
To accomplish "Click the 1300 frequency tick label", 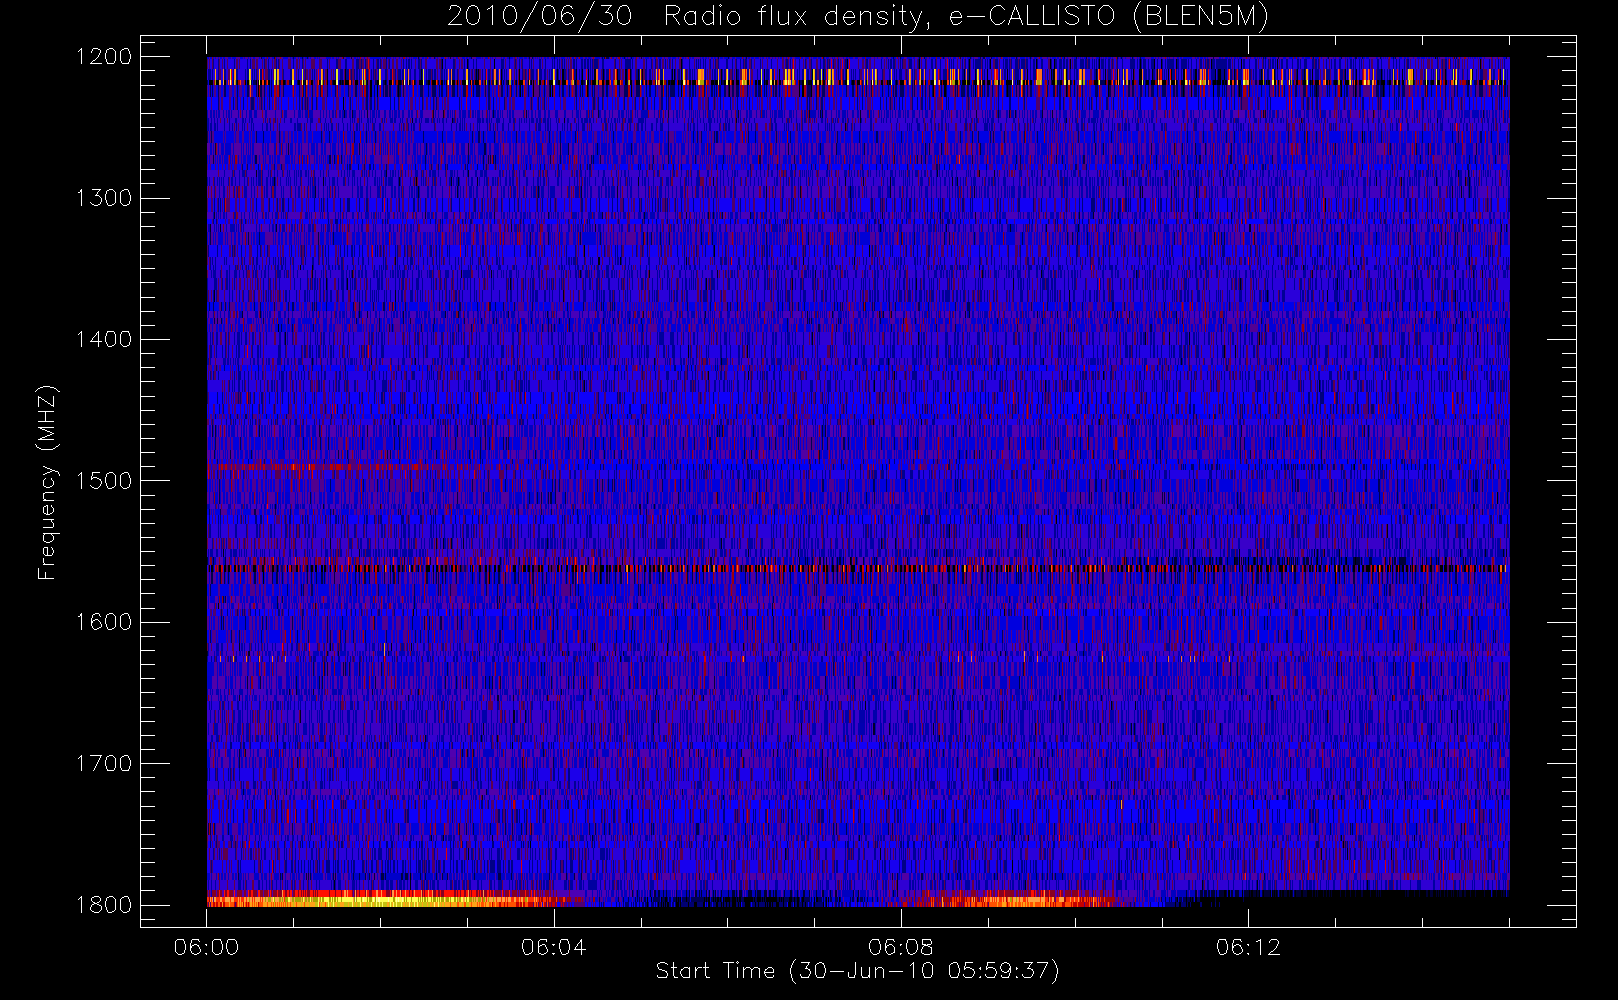I will pos(105,198).
